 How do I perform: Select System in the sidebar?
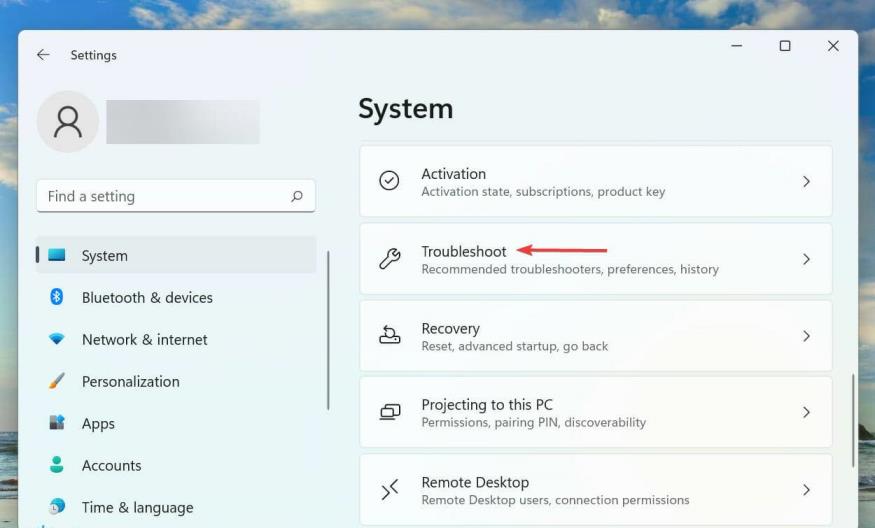pyautogui.click(x=176, y=255)
